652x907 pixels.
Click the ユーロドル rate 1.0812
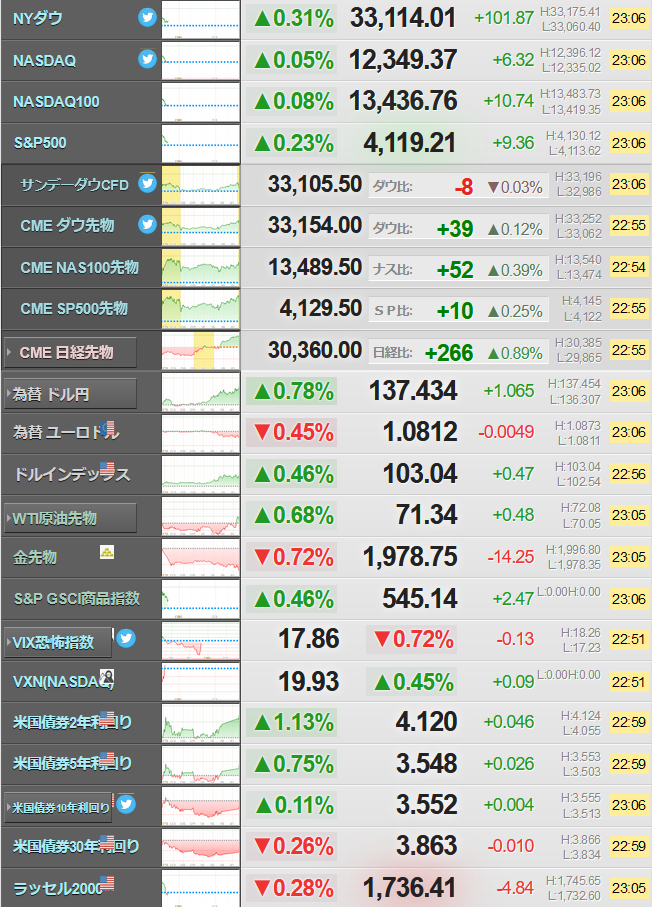420,432
